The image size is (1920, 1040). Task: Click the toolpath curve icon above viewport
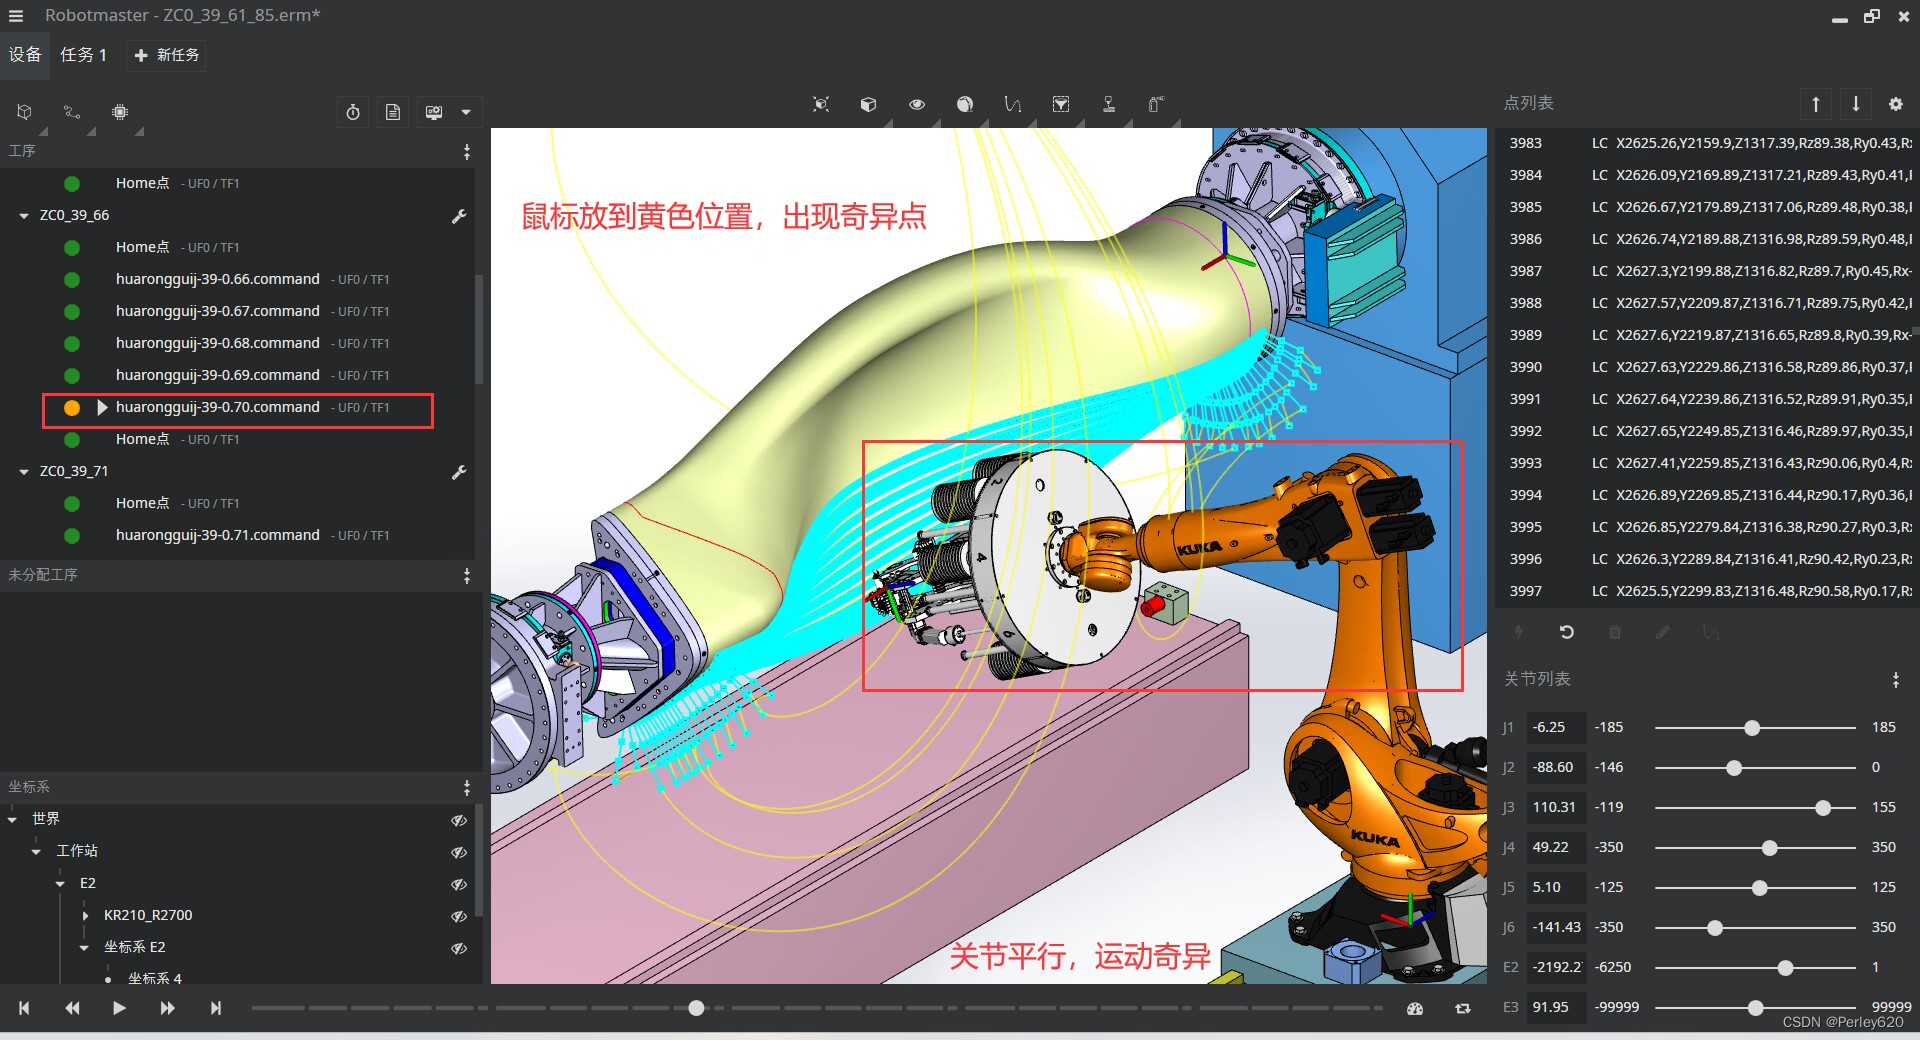point(1013,104)
